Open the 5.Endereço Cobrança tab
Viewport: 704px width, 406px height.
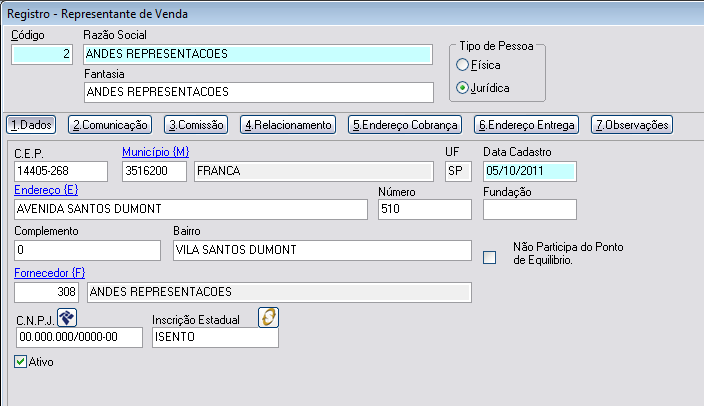(x=405, y=125)
